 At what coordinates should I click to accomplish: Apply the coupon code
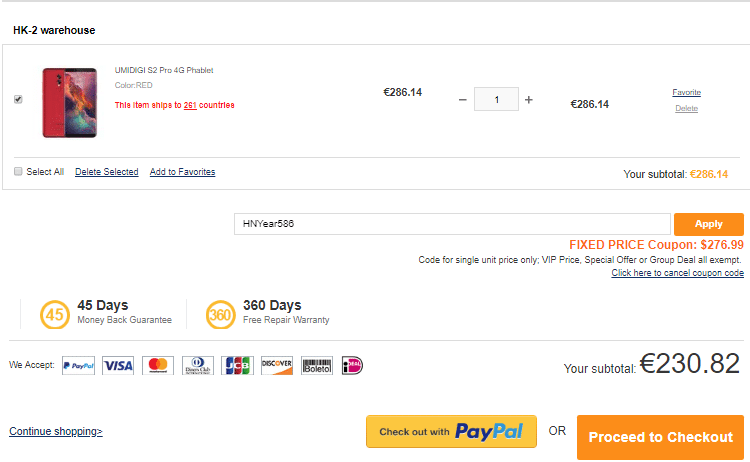(x=708, y=224)
